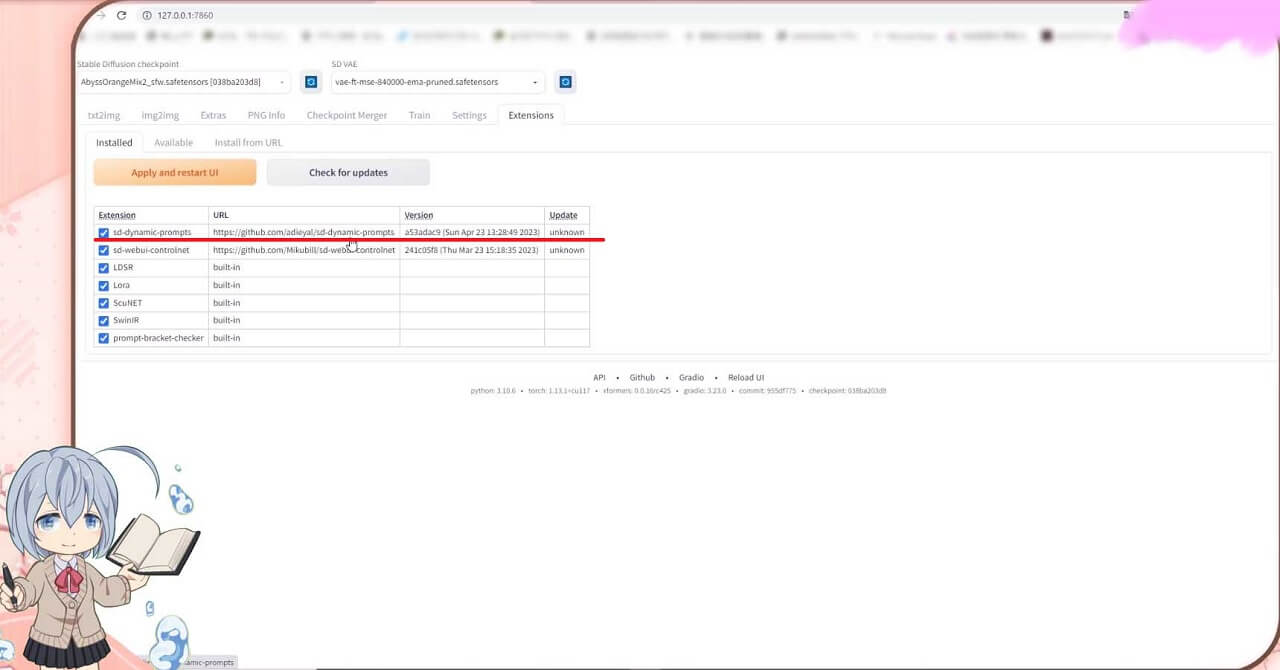Viewport: 1280px width, 670px height.
Task: Disable the sd-webui-controlnet extension
Action: 104,250
